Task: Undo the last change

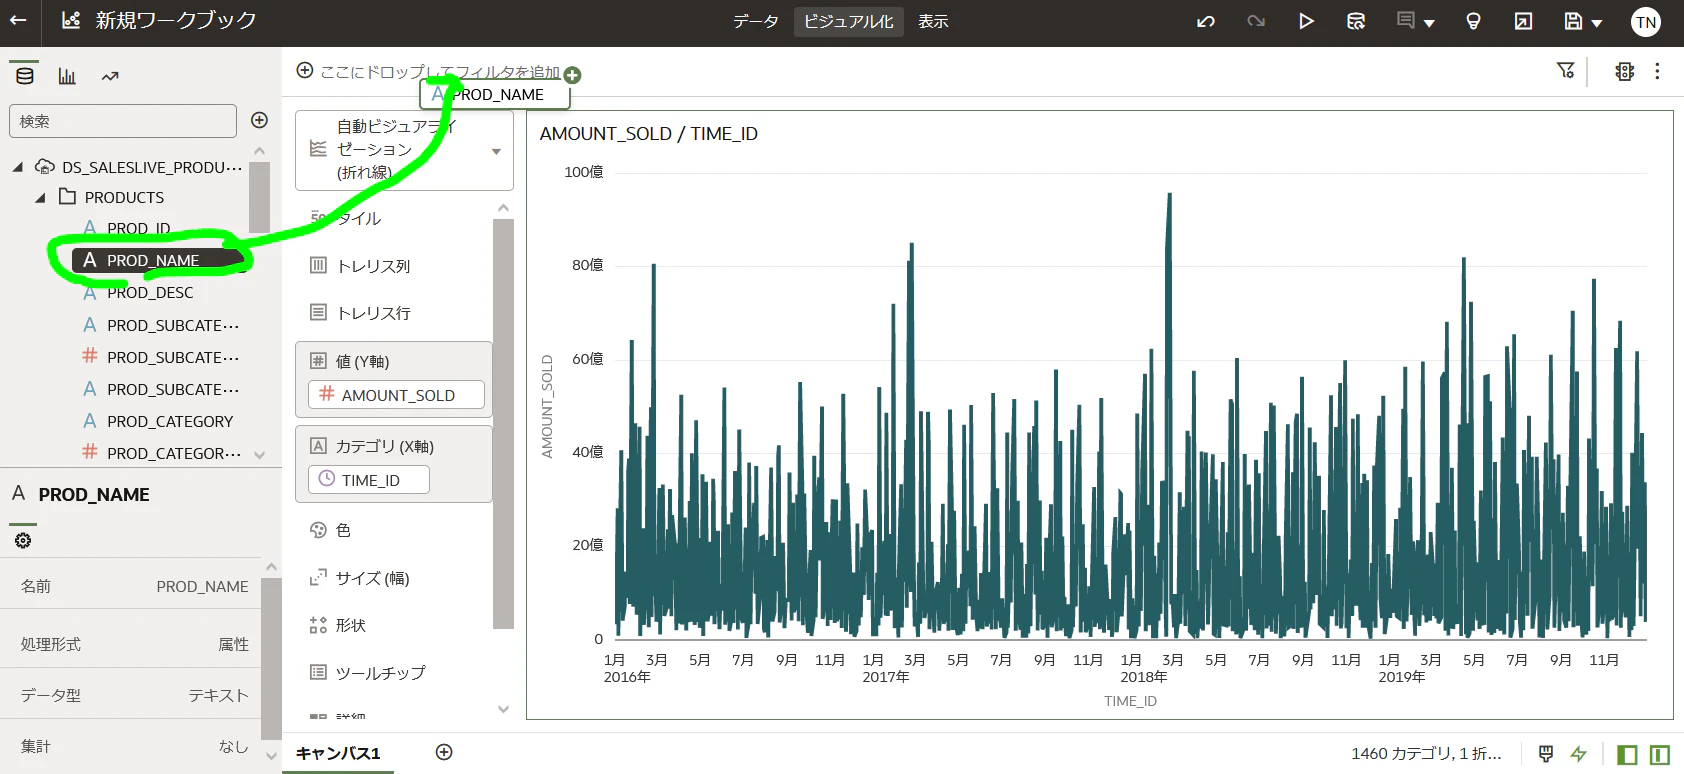Action: pos(1206,21)
